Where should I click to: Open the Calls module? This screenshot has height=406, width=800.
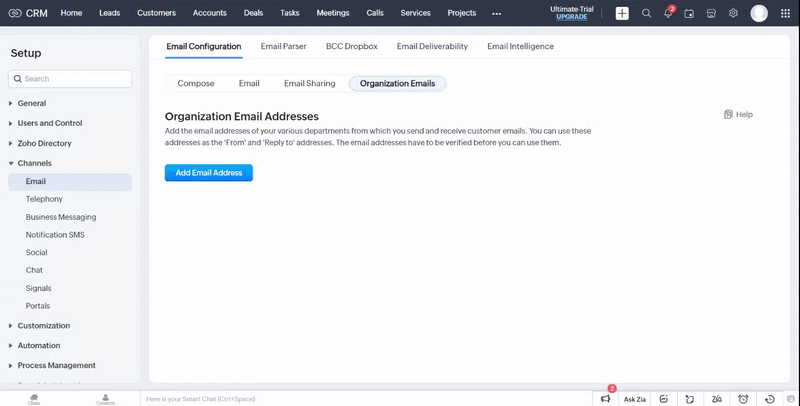[375, 13]
